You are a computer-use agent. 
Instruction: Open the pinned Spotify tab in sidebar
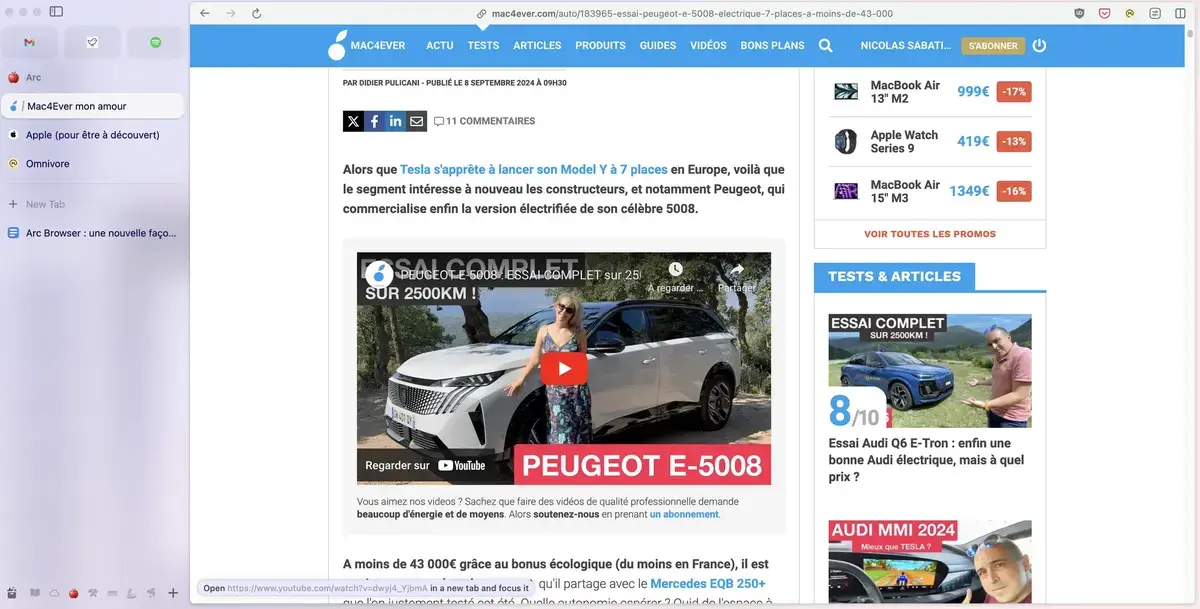point(155,42)
